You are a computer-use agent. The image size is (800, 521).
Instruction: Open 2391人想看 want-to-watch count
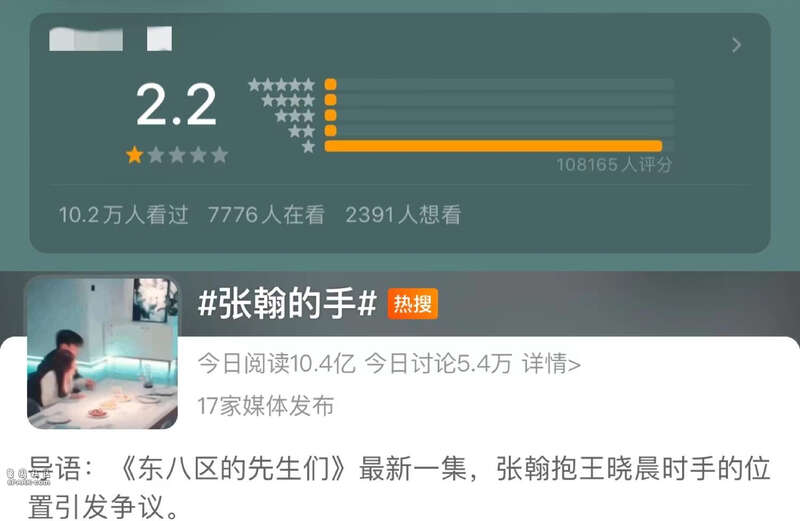tap(403, 215)
